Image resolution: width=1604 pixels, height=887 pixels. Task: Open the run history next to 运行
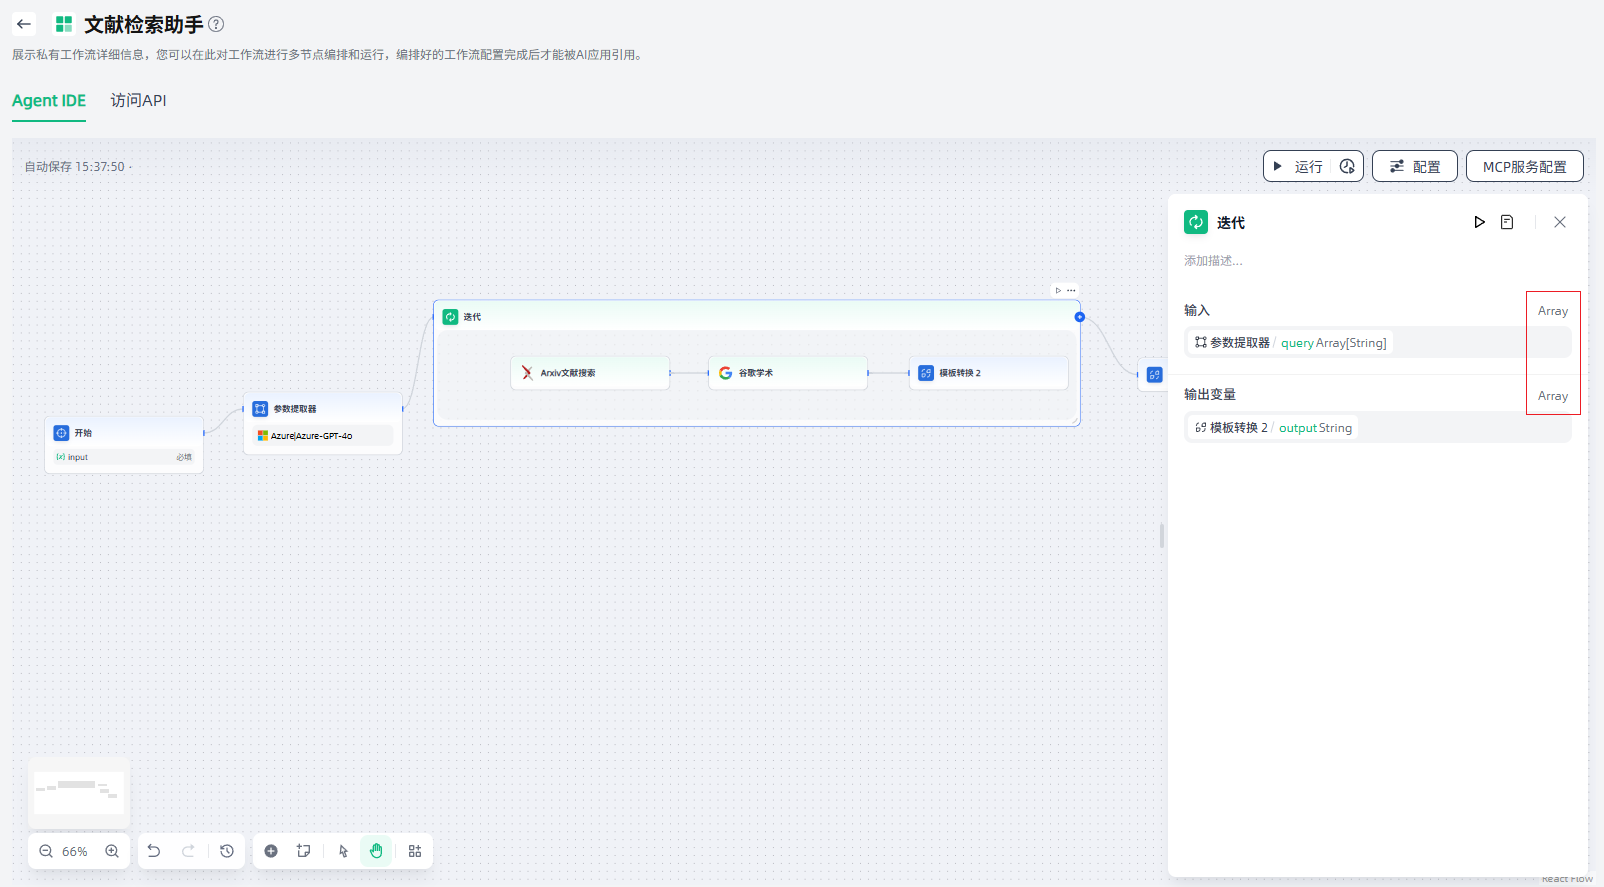click(1347, 167)
